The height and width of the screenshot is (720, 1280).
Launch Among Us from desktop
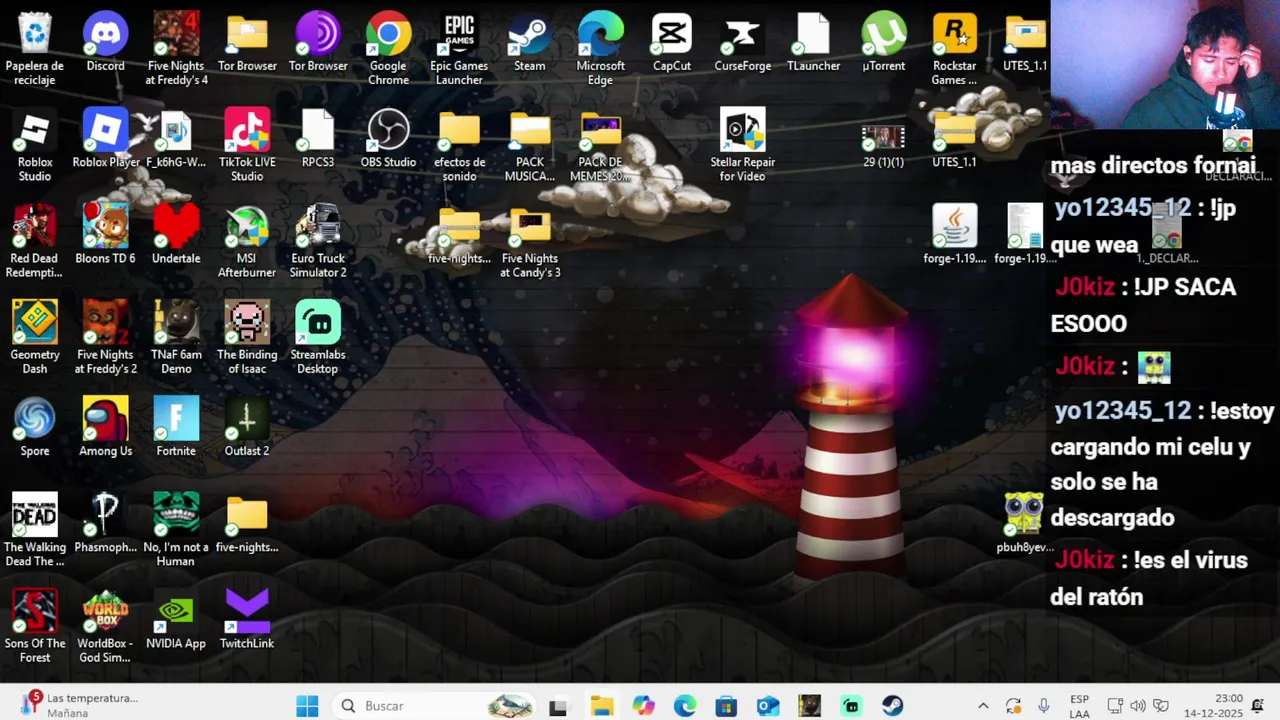click(x=105, y=427)
